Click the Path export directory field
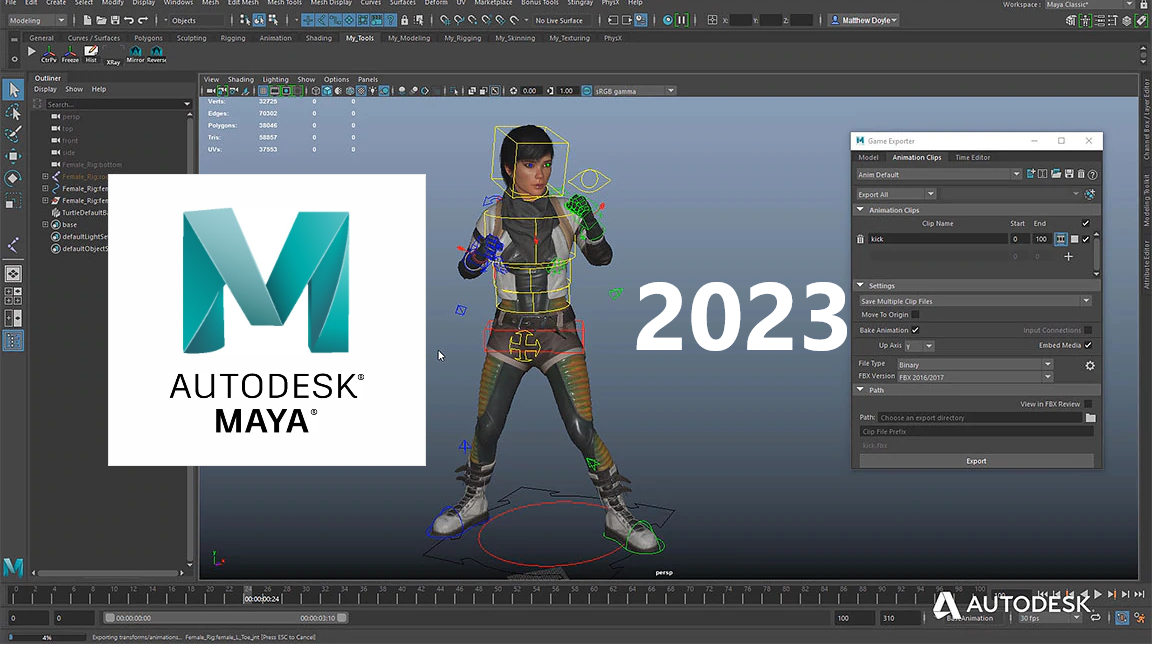1152x645 pixels. click(980, 418)
